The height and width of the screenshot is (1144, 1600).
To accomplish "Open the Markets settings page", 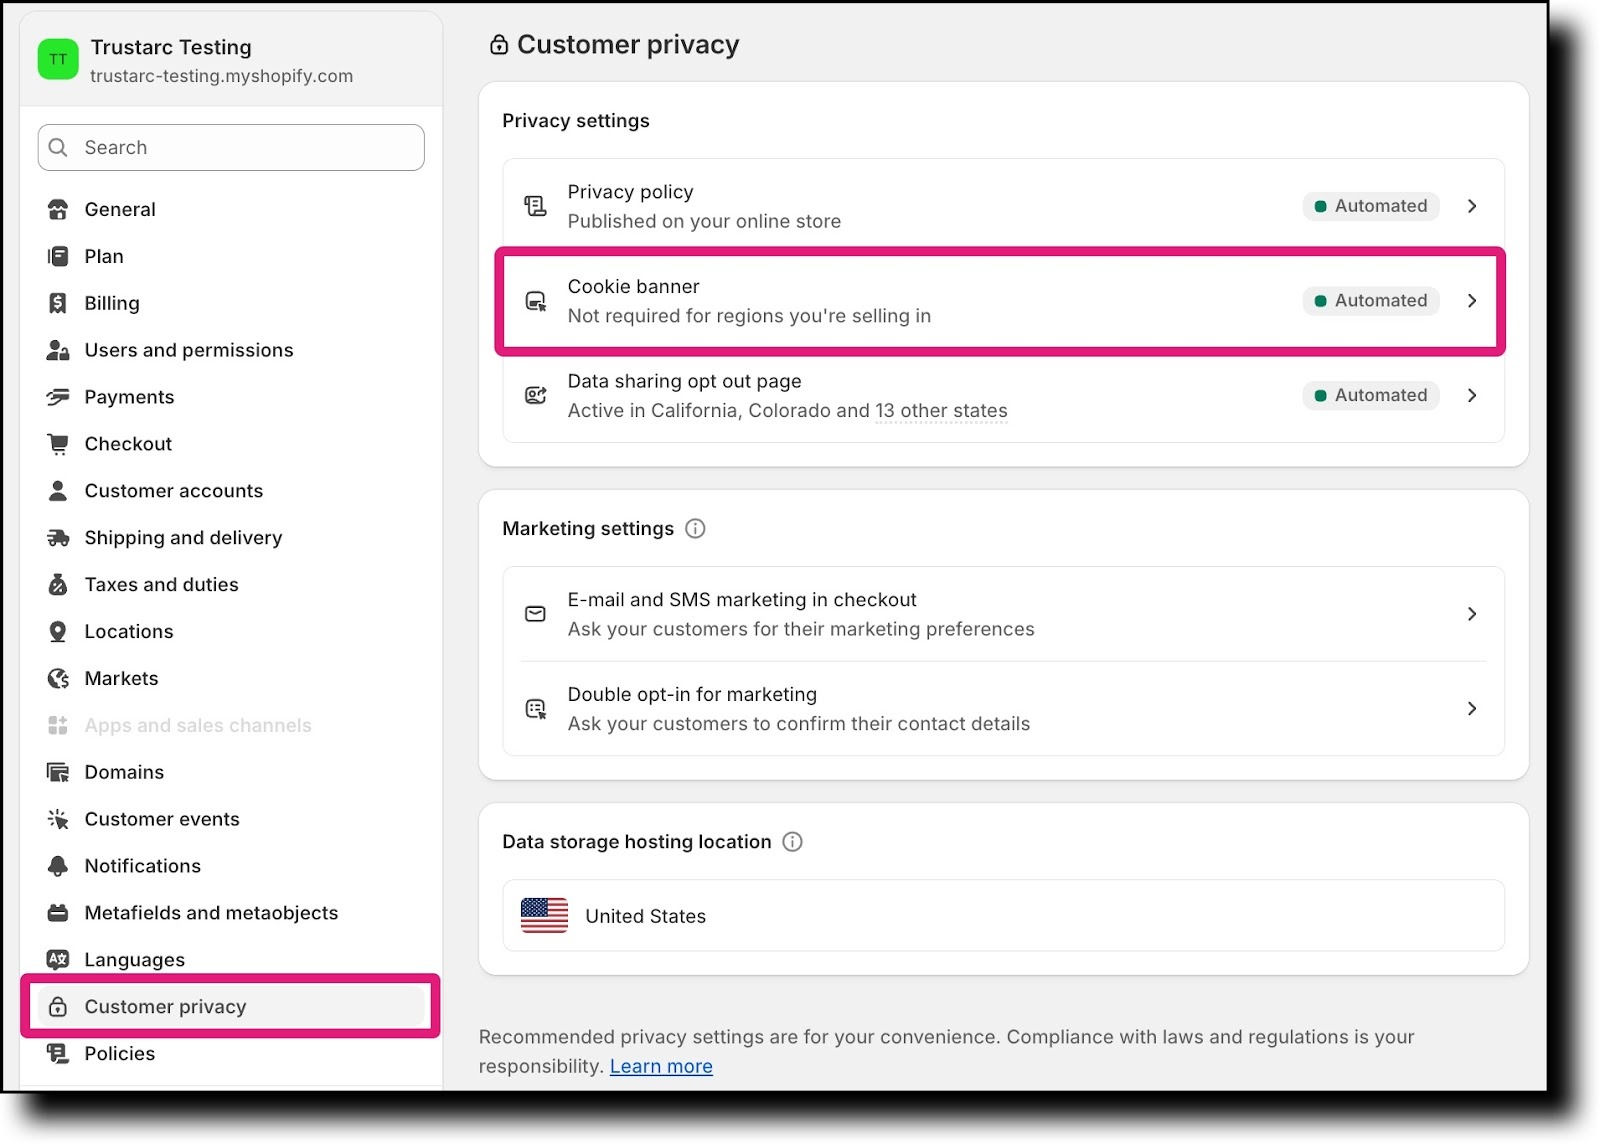I will tap(231, 679).
